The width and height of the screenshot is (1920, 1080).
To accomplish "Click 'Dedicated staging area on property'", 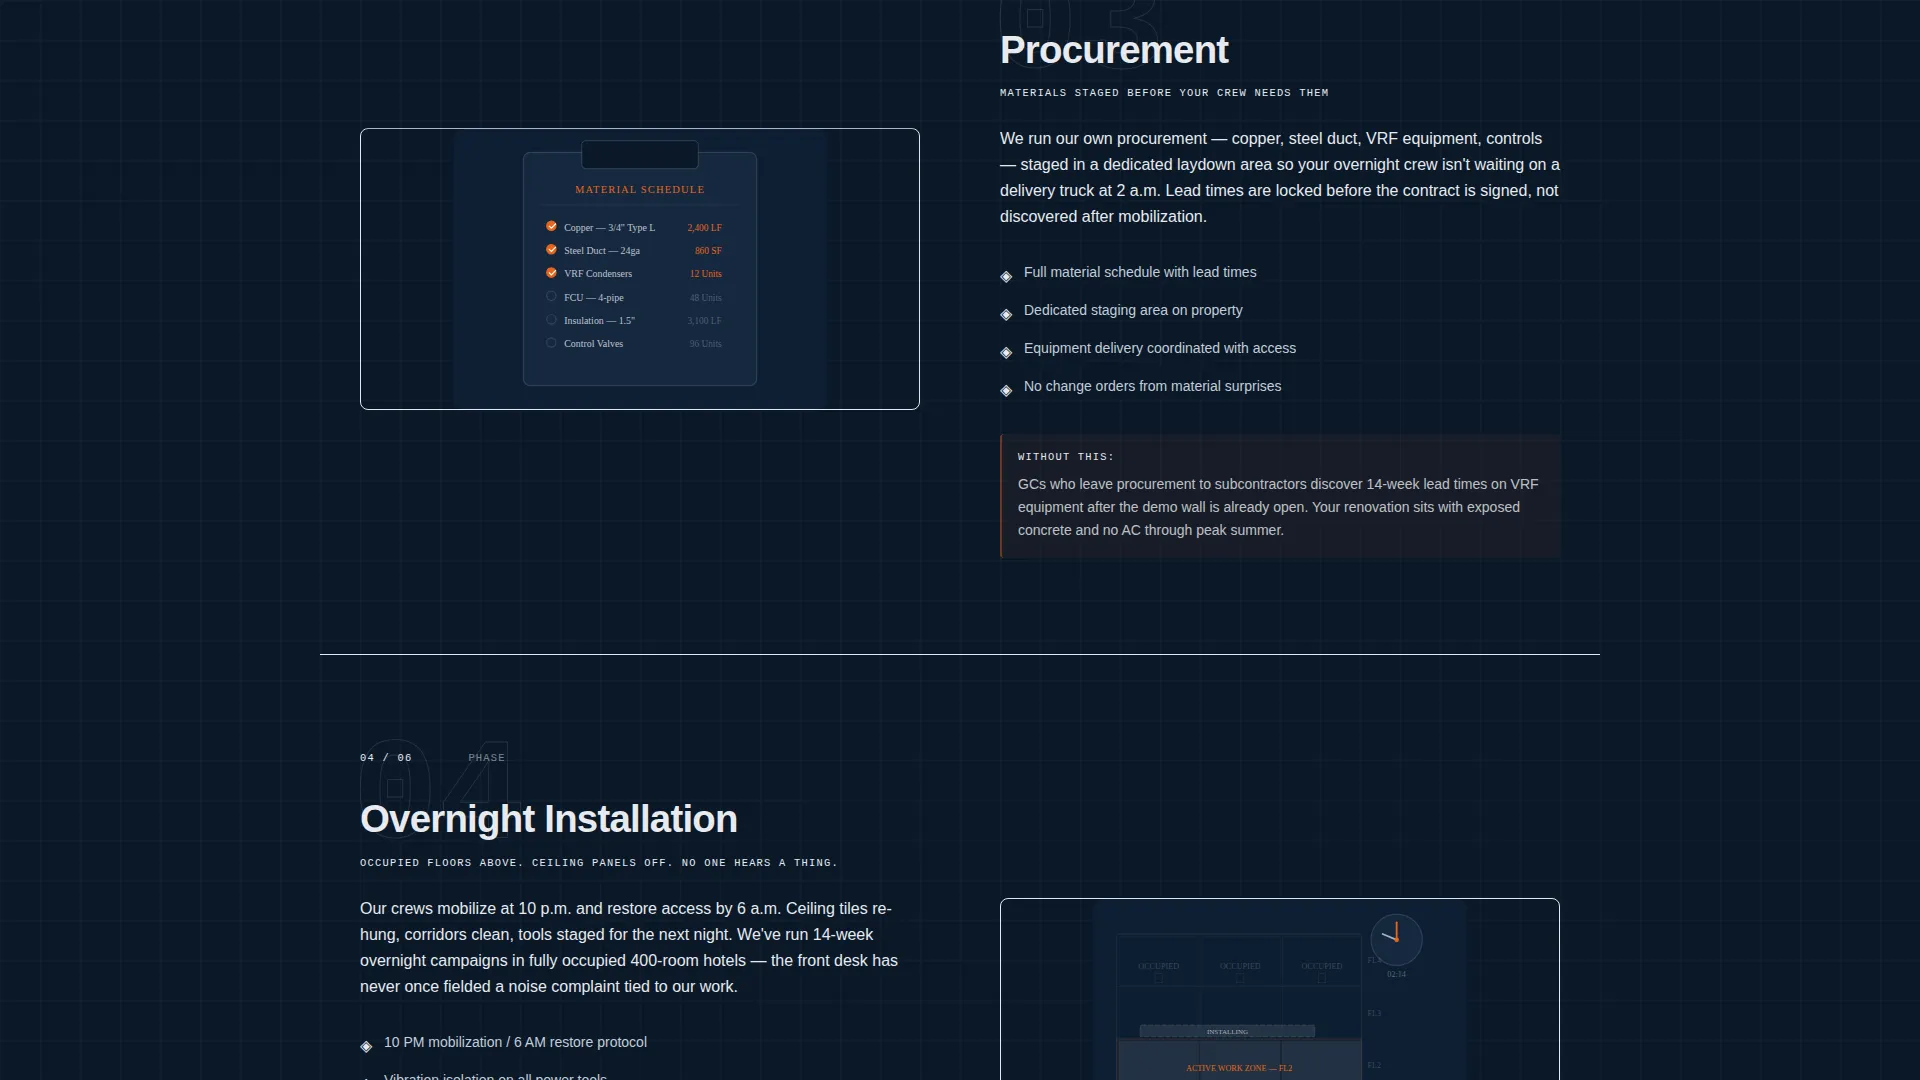I will click(x=1133, y=310).
